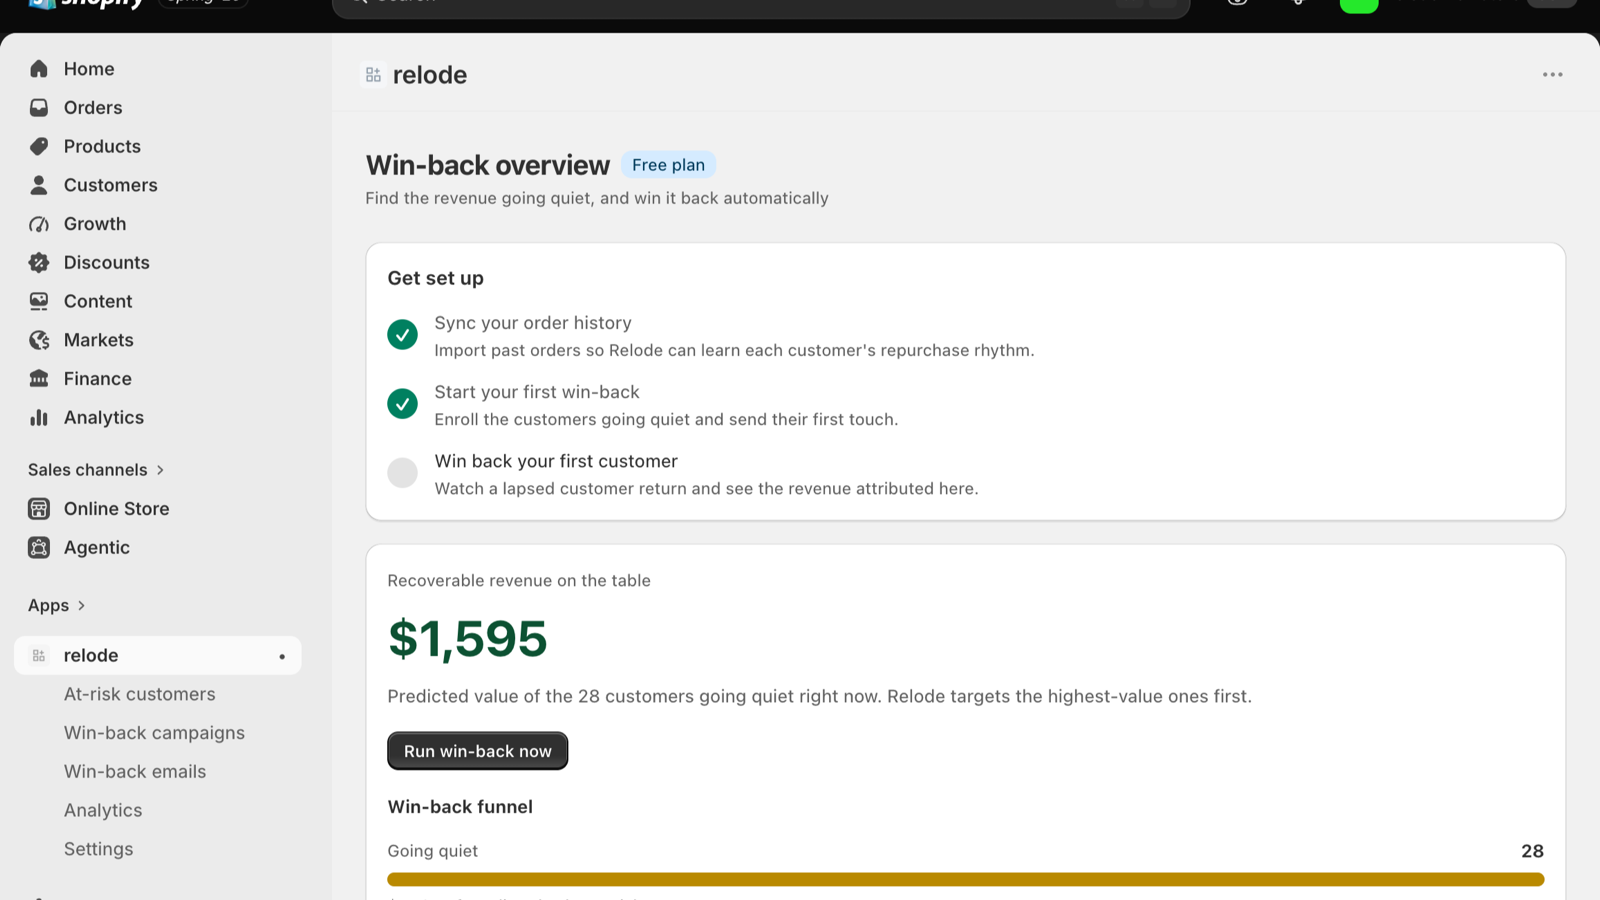The width and height of the screenshot is (1600, 900).
Task: Select the Products tag icon
Action: 39,146
